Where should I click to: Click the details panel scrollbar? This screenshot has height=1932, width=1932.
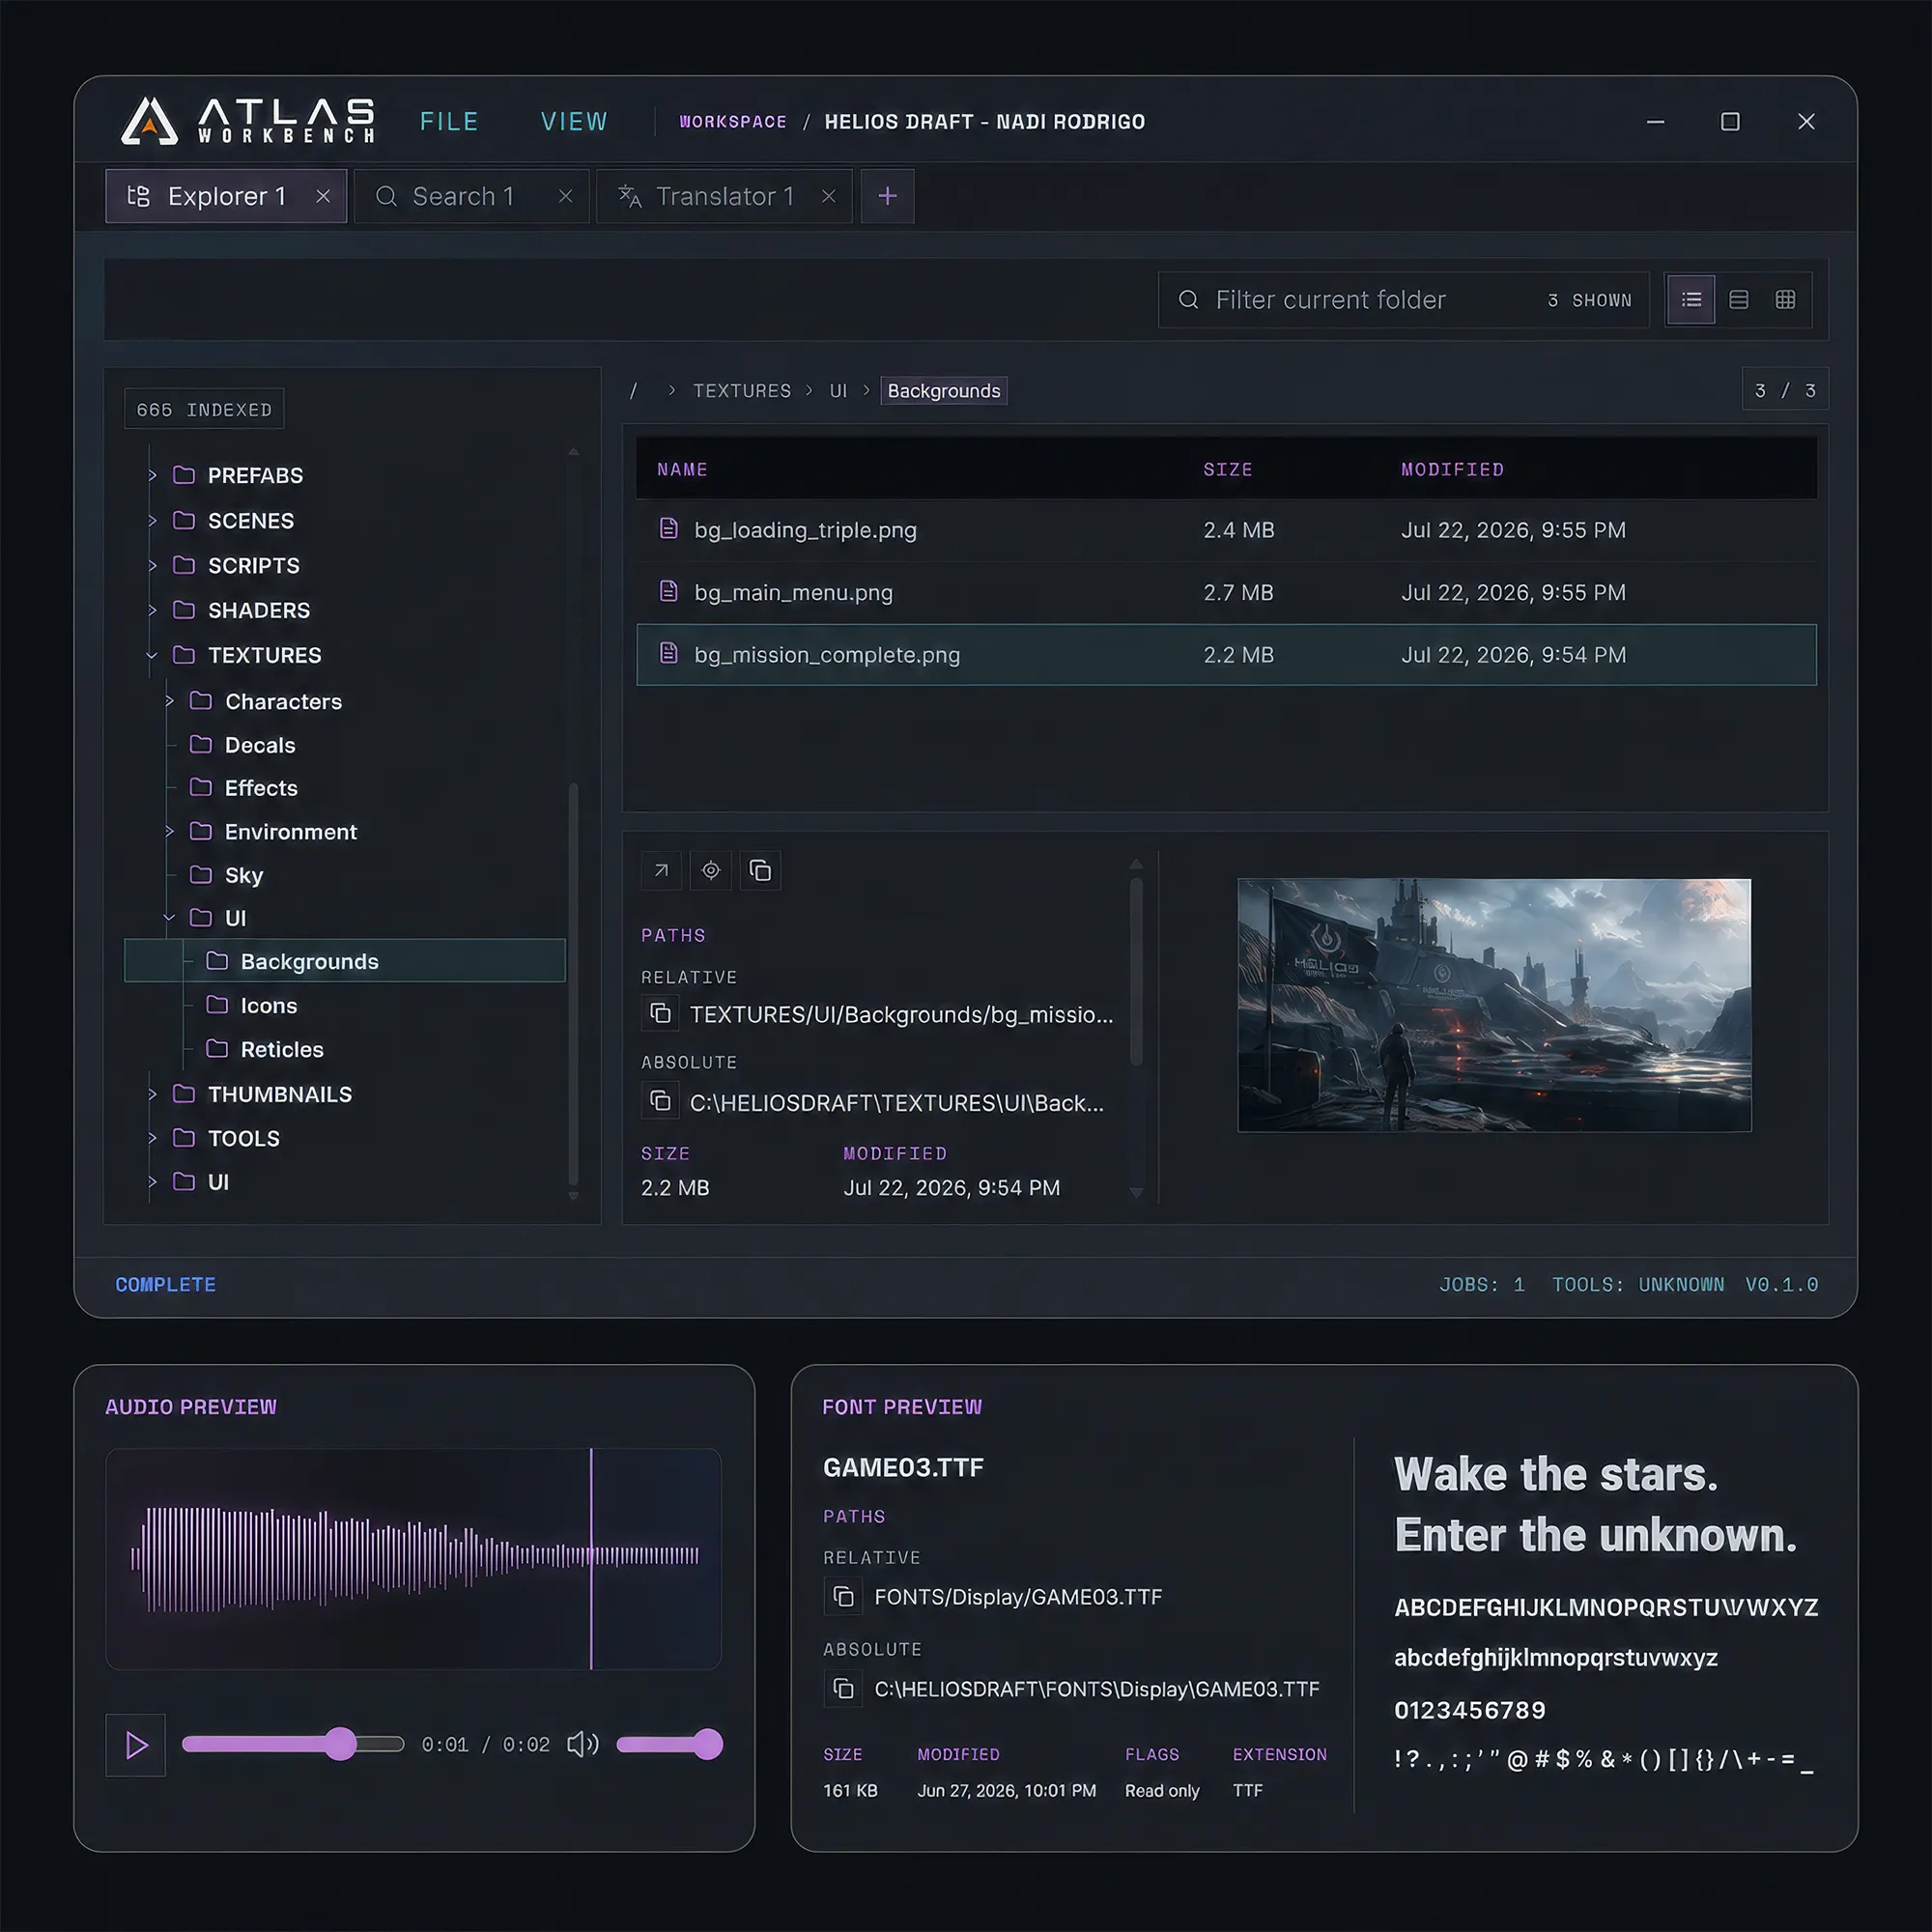(1136, 972)
